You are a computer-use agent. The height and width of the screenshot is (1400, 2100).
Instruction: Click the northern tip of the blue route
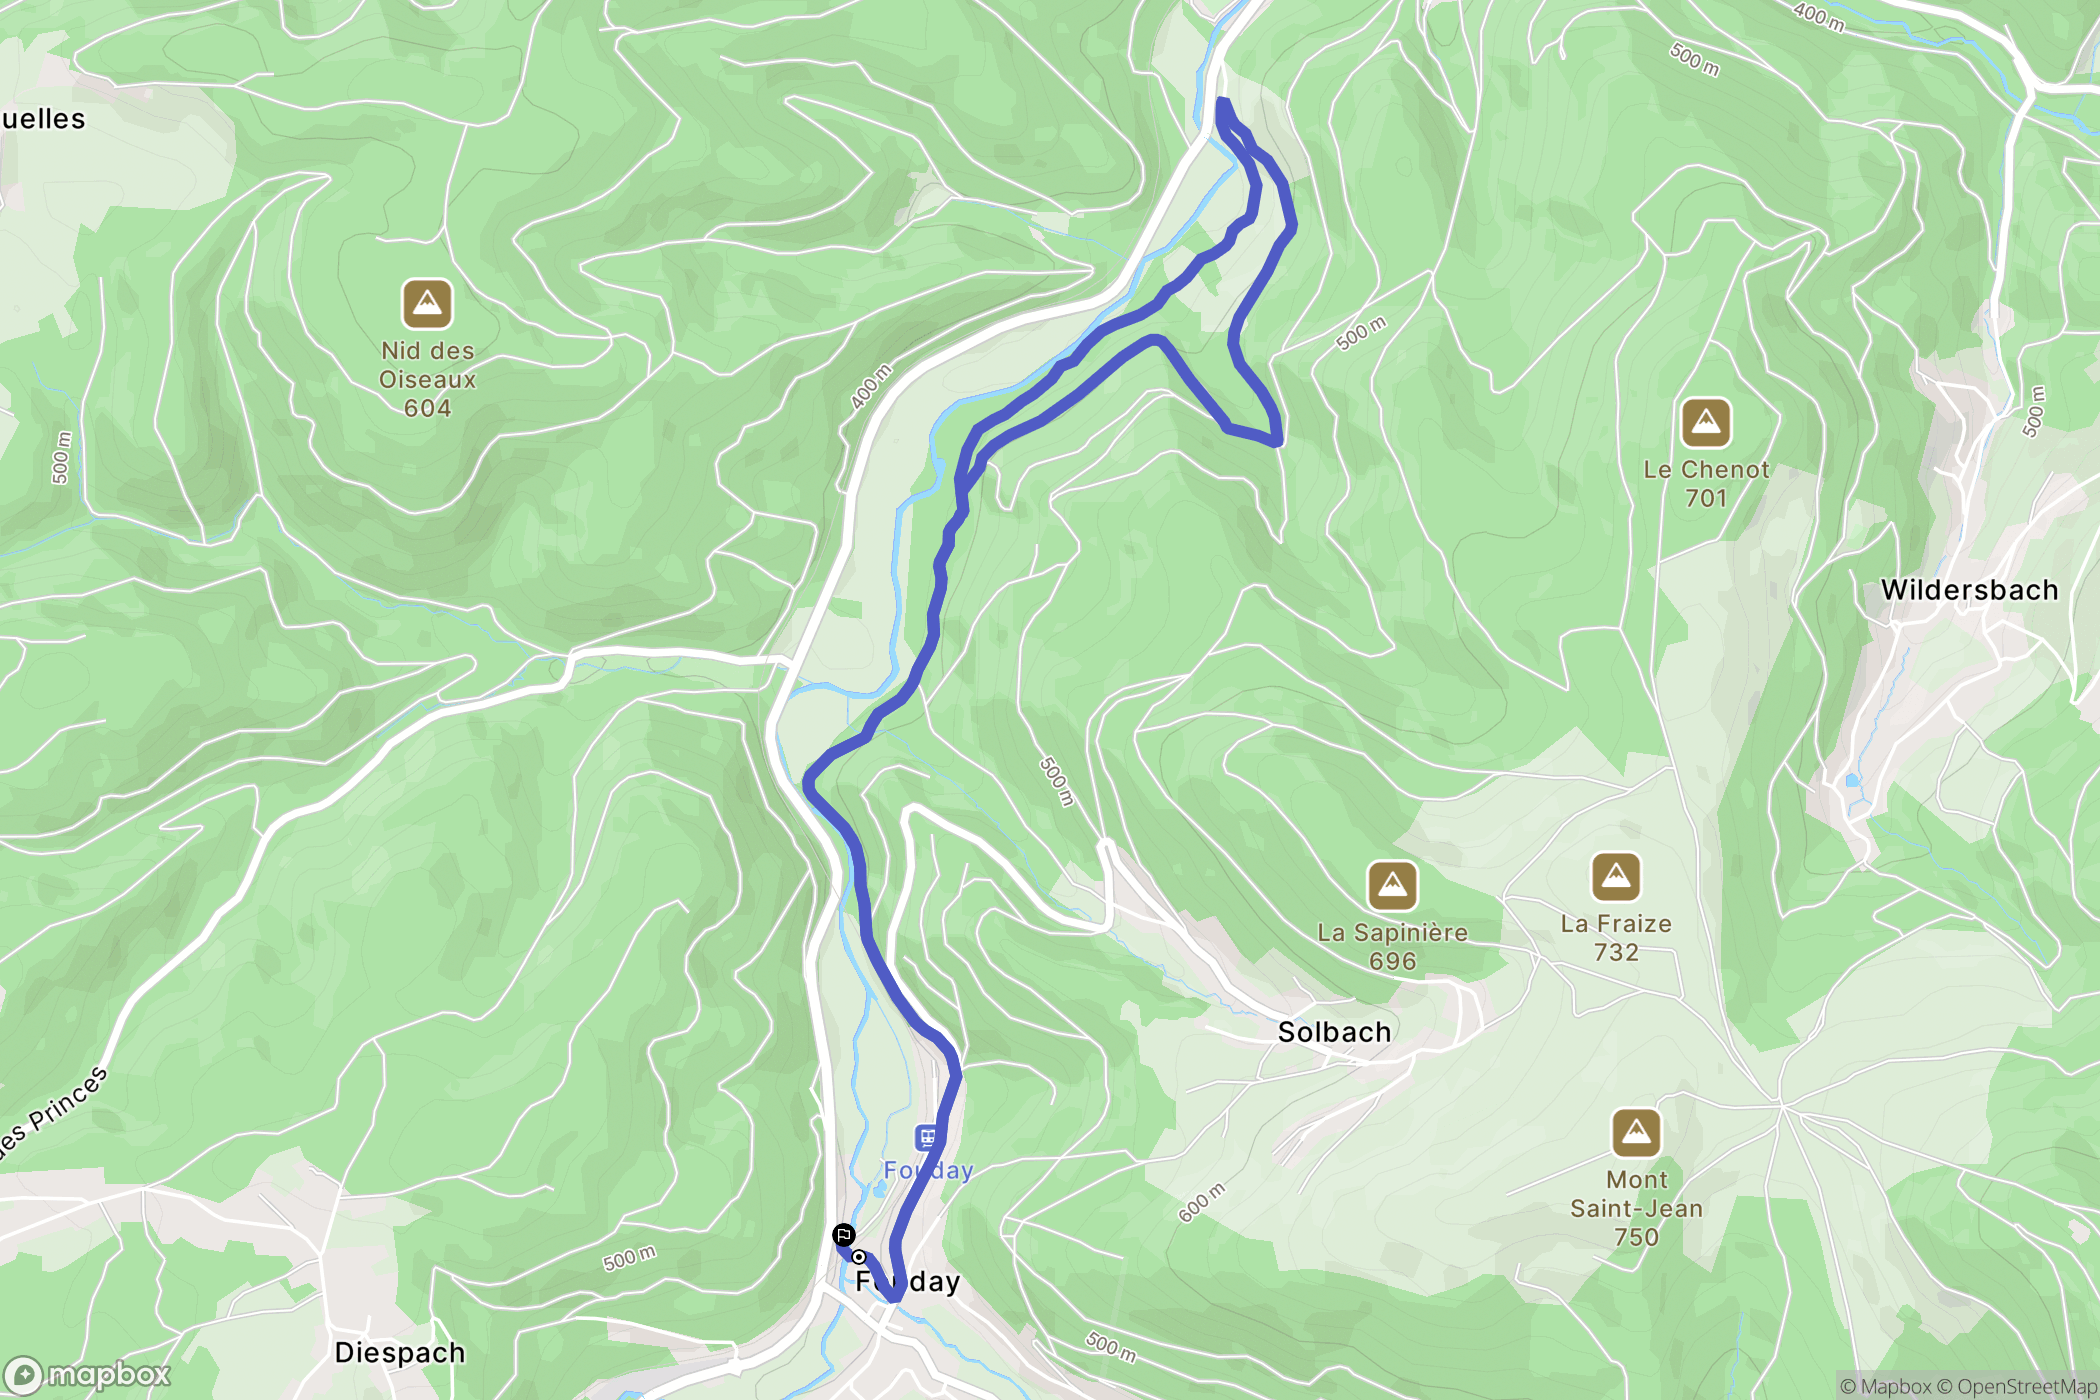click(1222, 102)
